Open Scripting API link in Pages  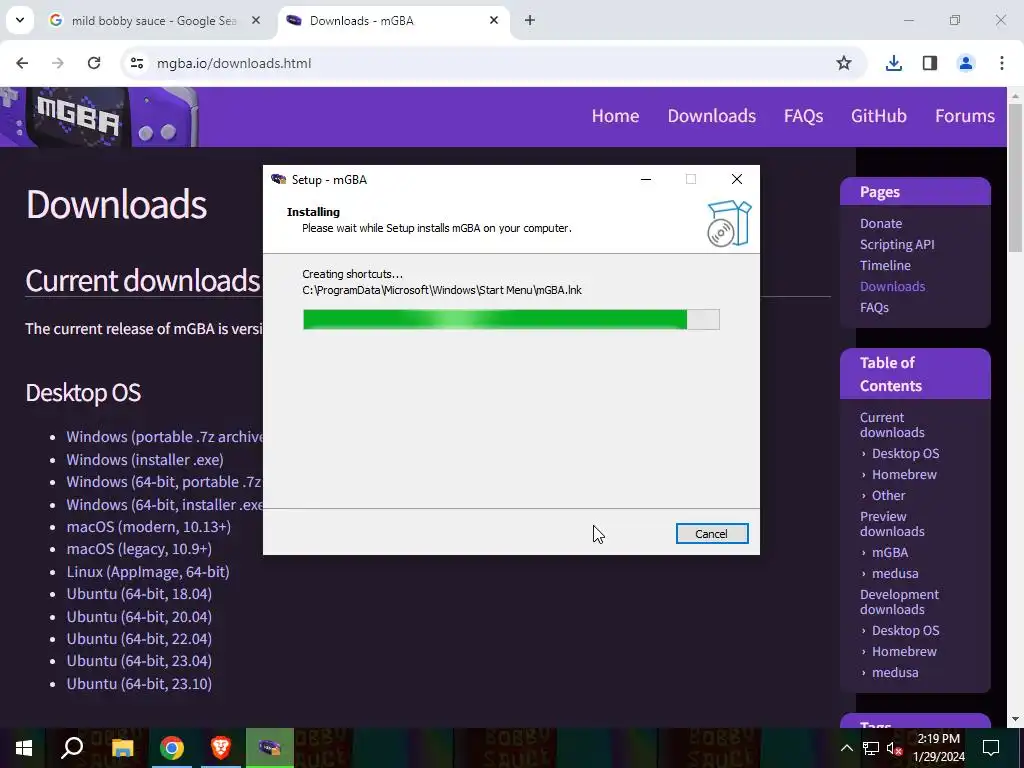pos(897,244)
